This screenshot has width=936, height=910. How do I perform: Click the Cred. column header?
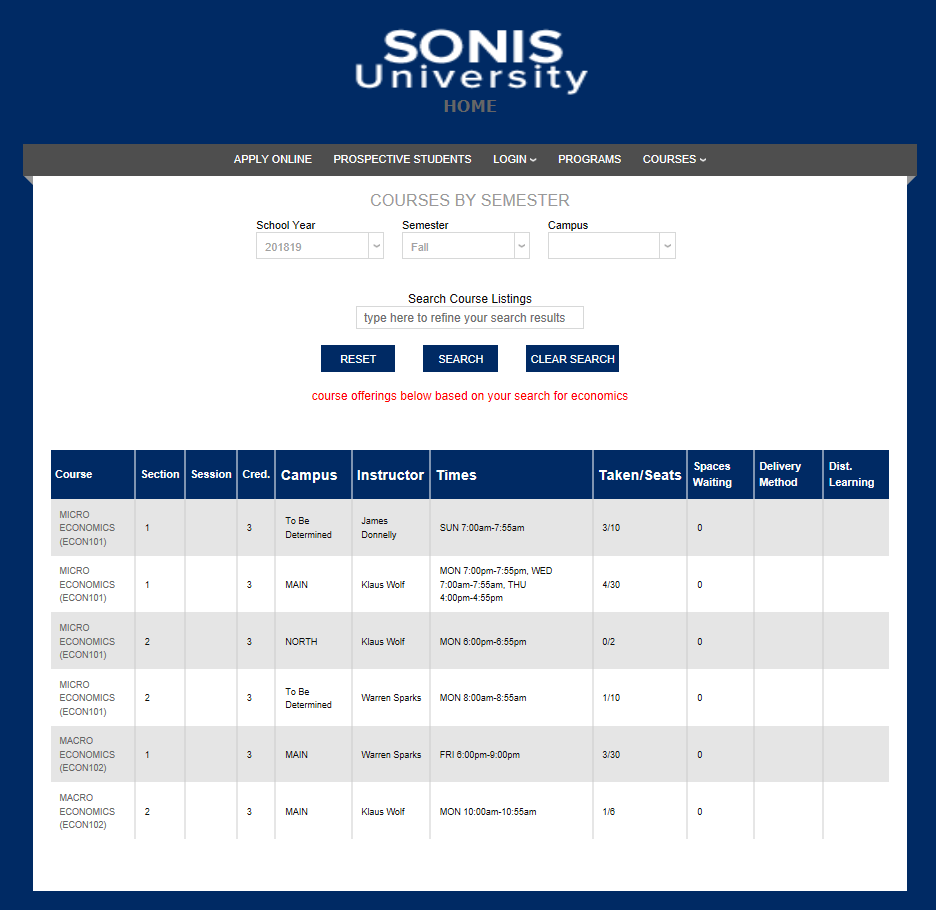(256, 474)
